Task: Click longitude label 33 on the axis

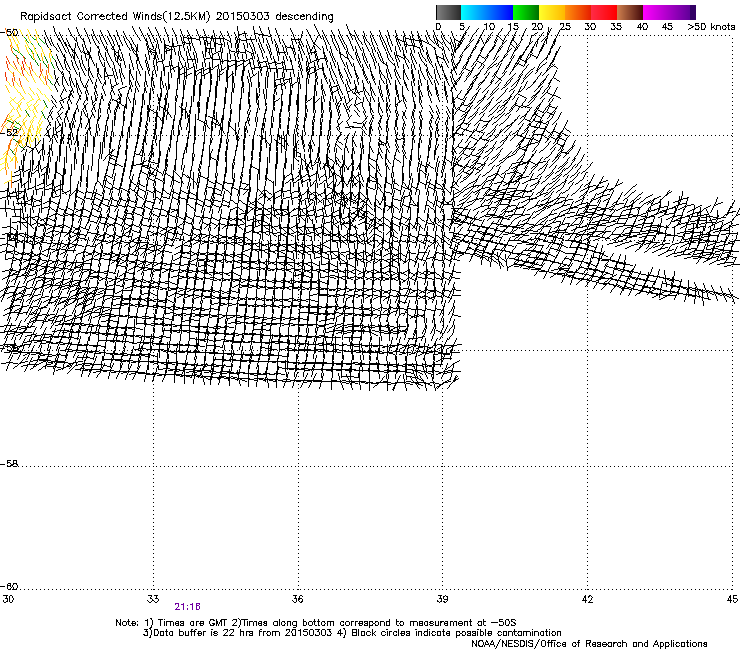Action: tap(153, 599)
